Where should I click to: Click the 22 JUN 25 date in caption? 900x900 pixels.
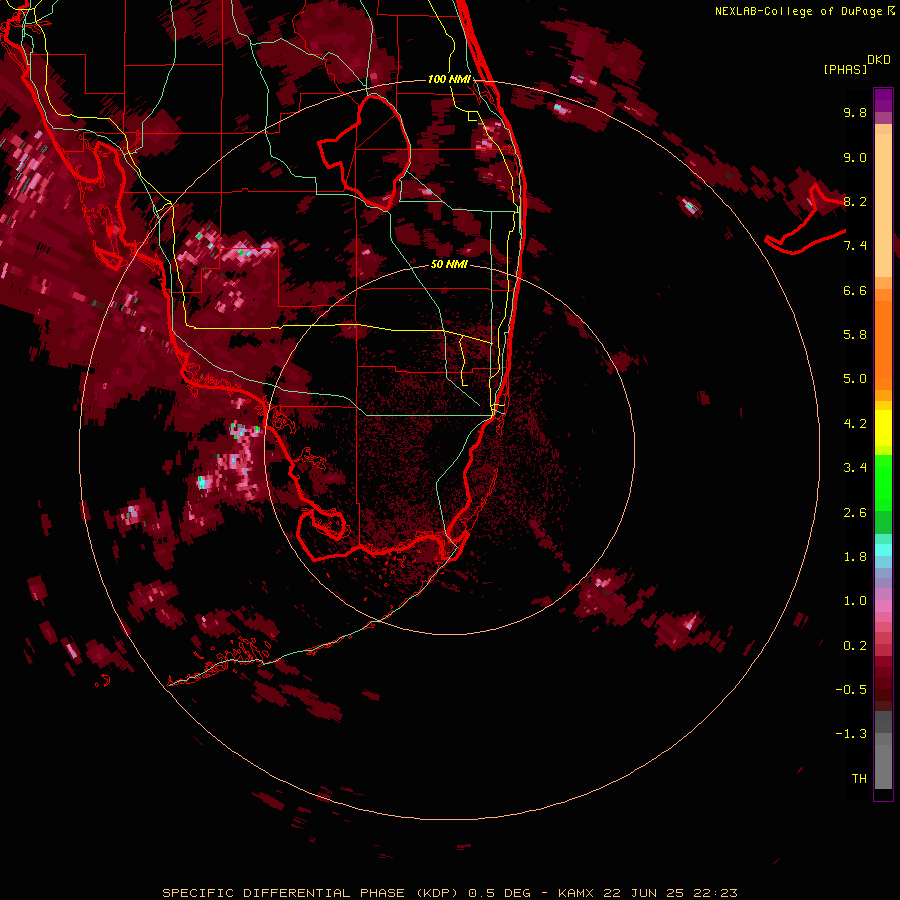point(643,893)
